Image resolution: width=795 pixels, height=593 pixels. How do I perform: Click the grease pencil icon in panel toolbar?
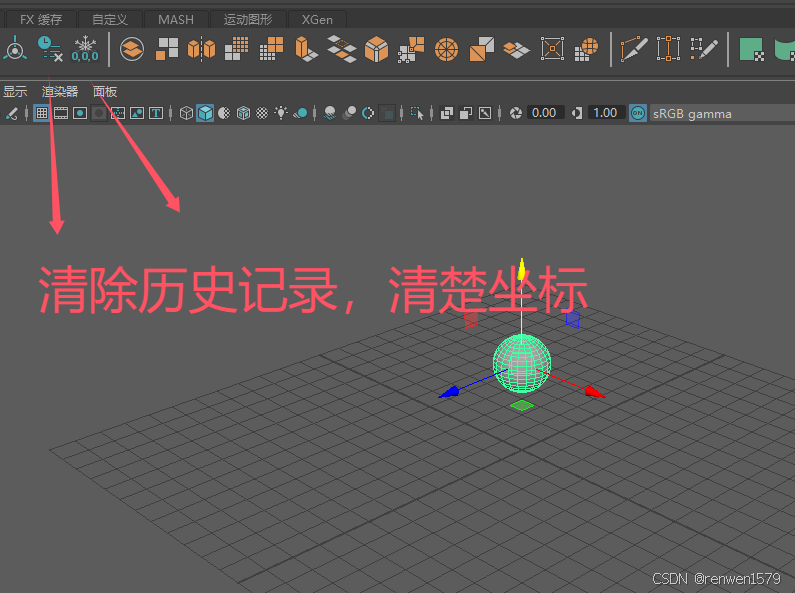click(x=12, y=113)
